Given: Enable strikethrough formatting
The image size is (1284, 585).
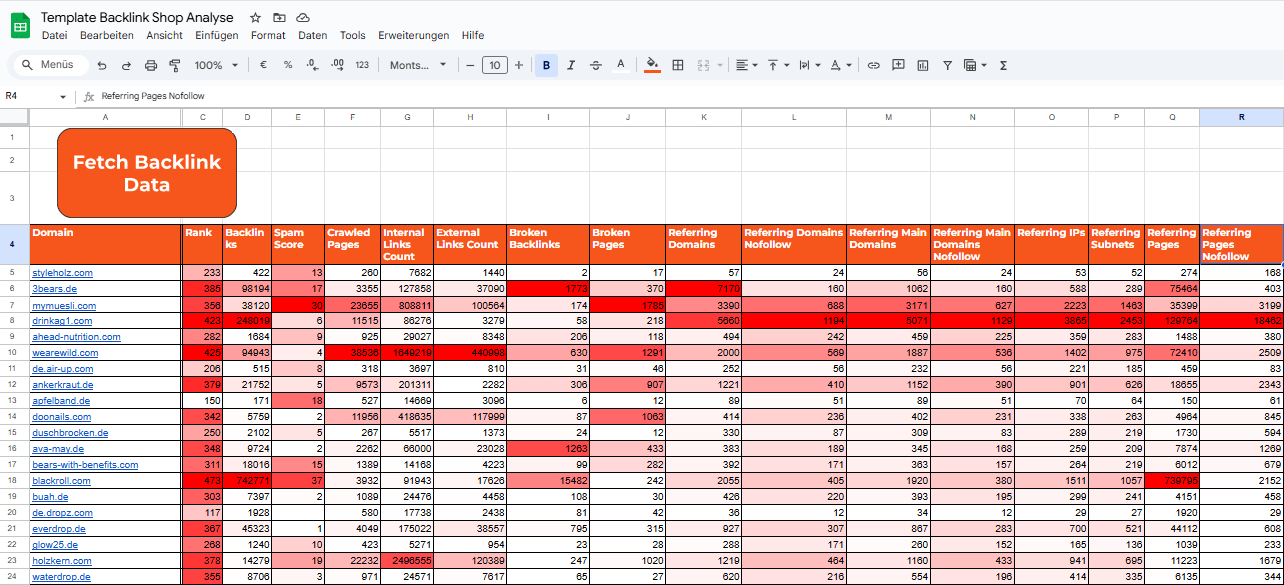Looking at the screenshot, I should (x=596, y=64).
